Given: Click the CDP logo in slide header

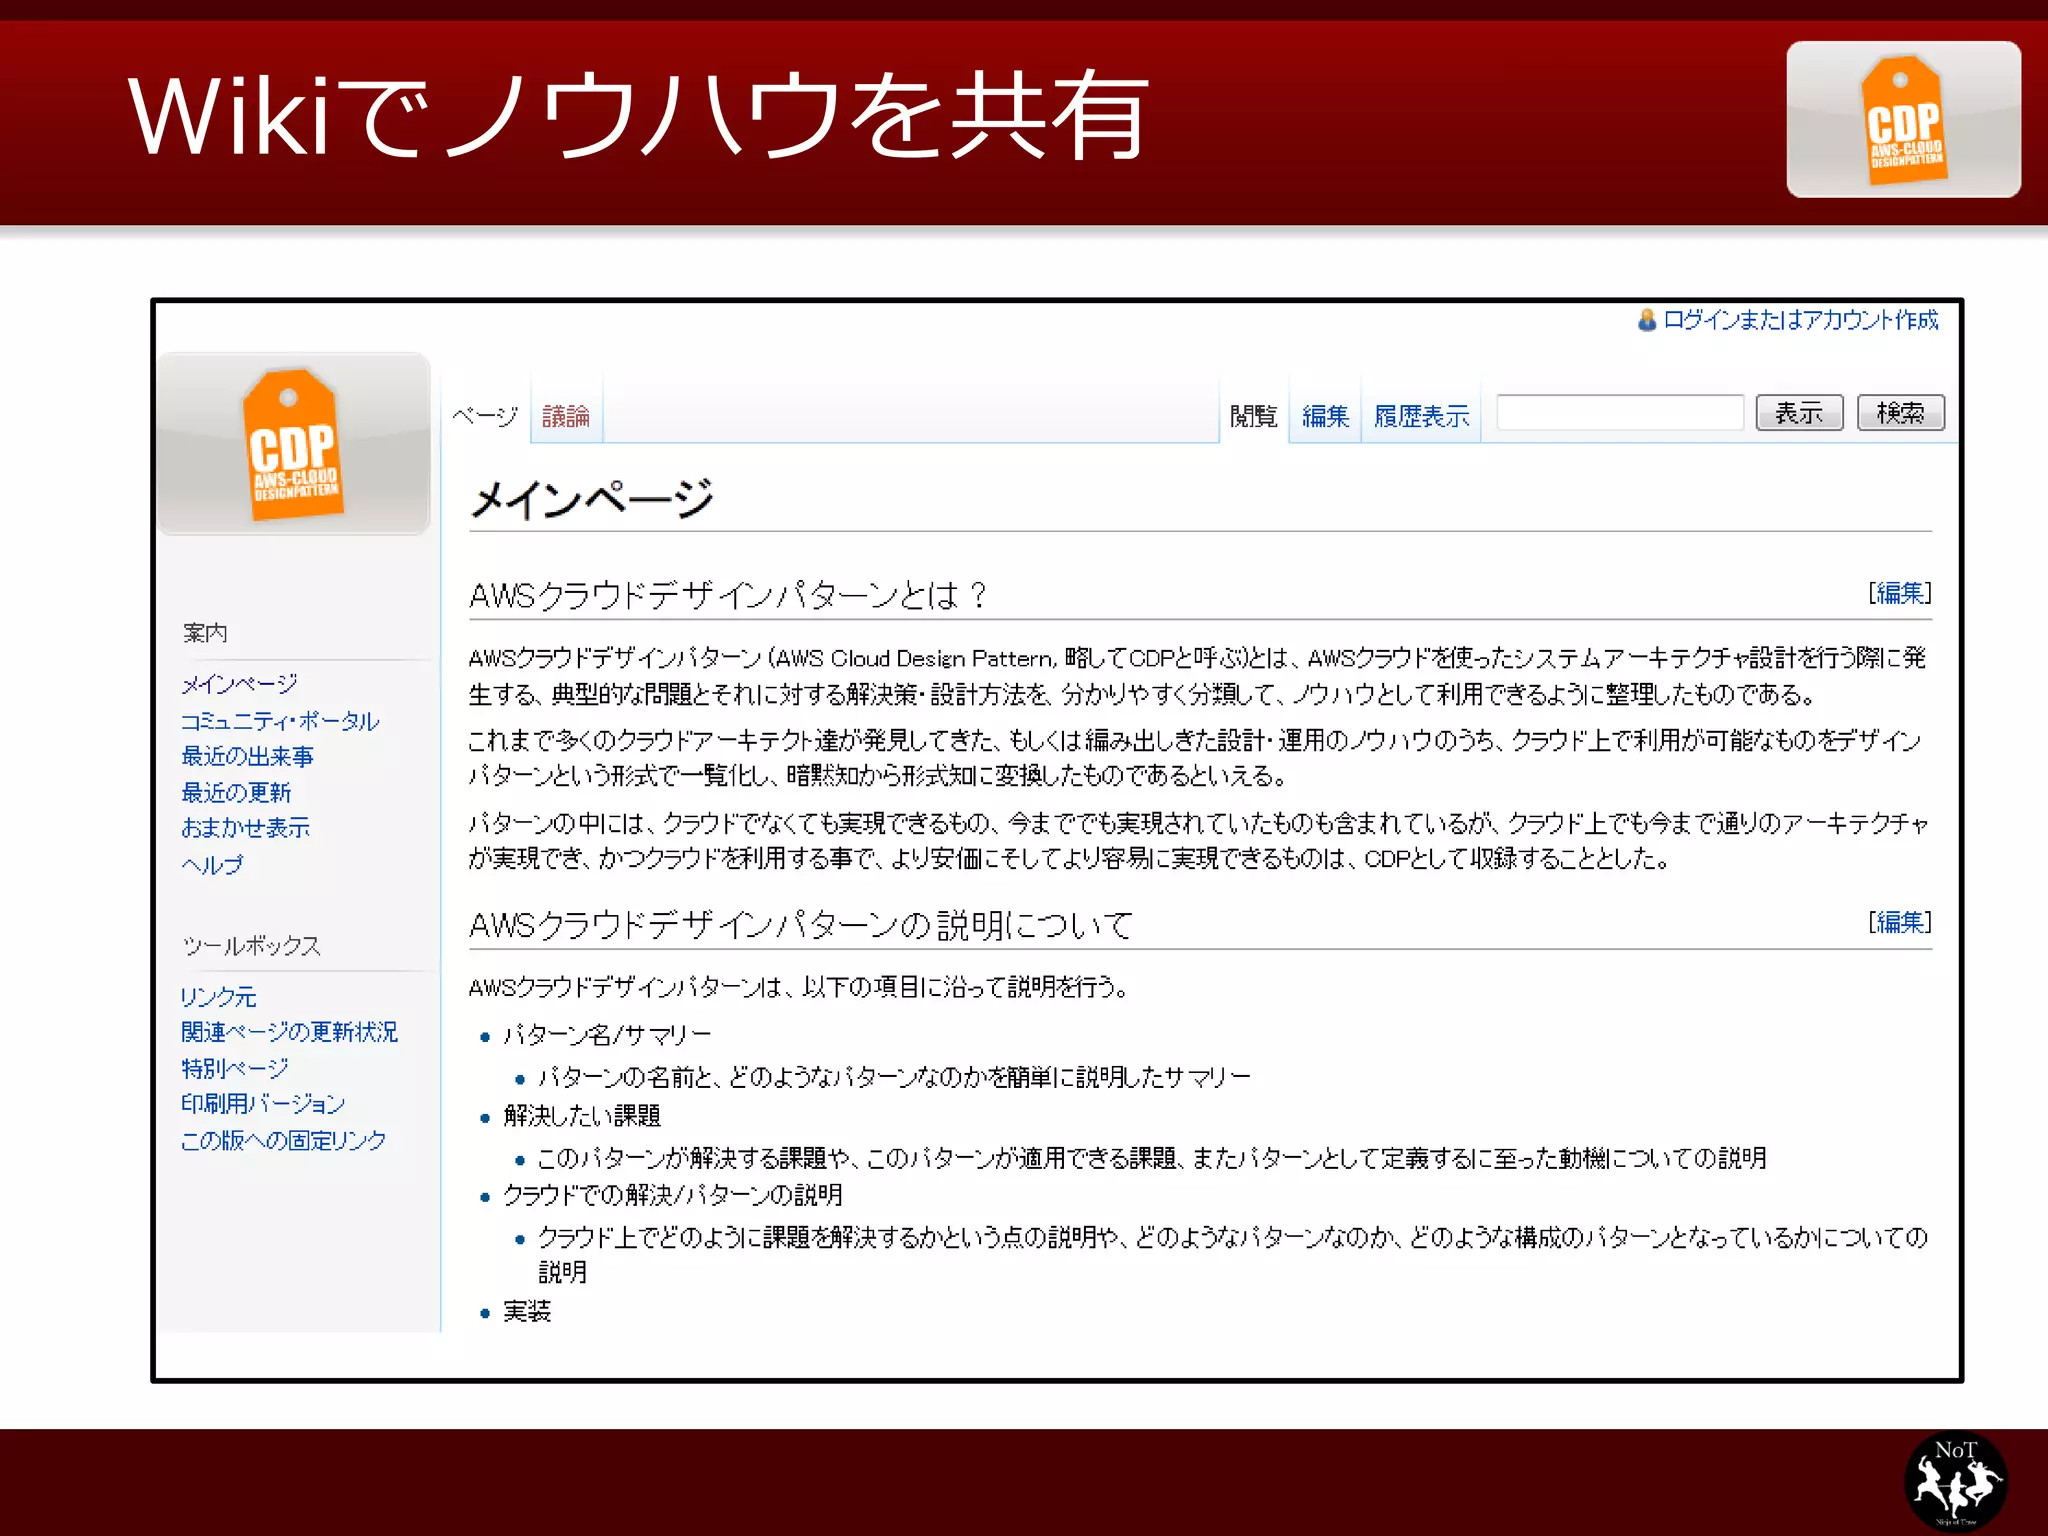Looking at the screenshot, I should [x=1903, y=119].
